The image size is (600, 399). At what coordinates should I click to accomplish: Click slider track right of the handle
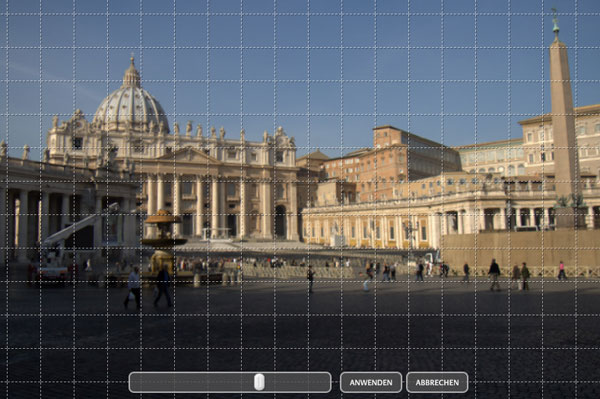tap(297, 382)
